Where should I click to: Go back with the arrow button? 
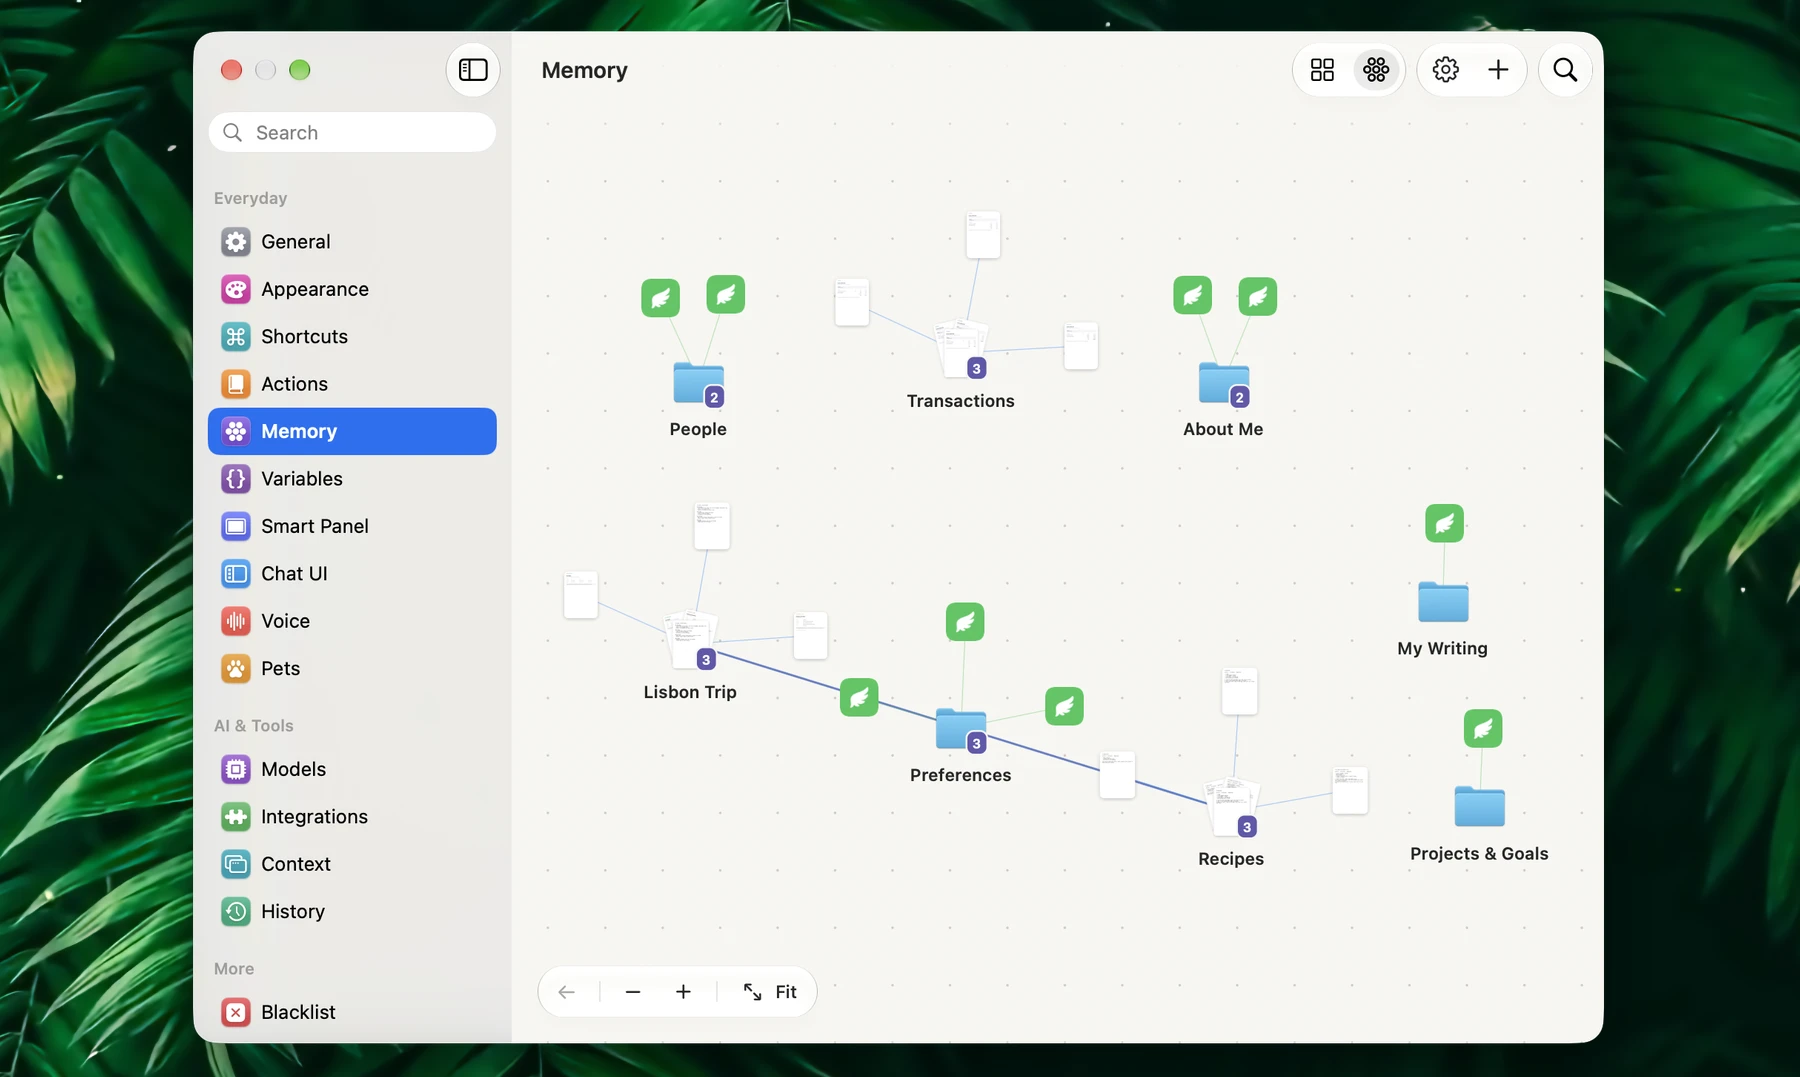pos(567,992)
